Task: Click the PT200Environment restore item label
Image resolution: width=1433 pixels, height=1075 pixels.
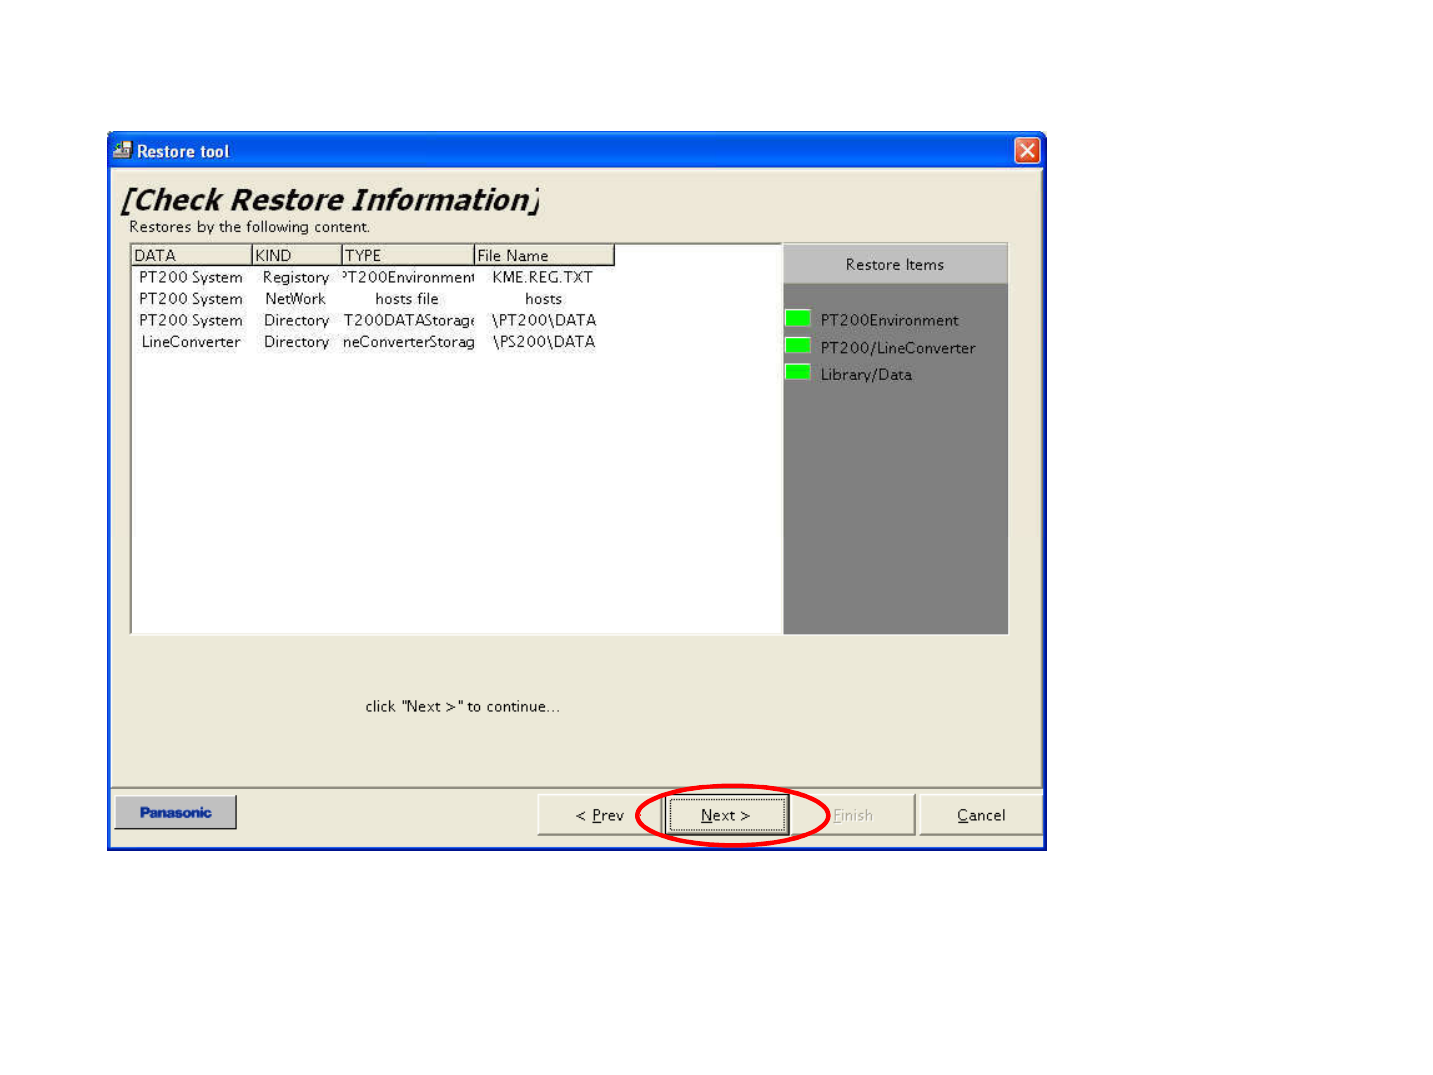Action: 889,320
